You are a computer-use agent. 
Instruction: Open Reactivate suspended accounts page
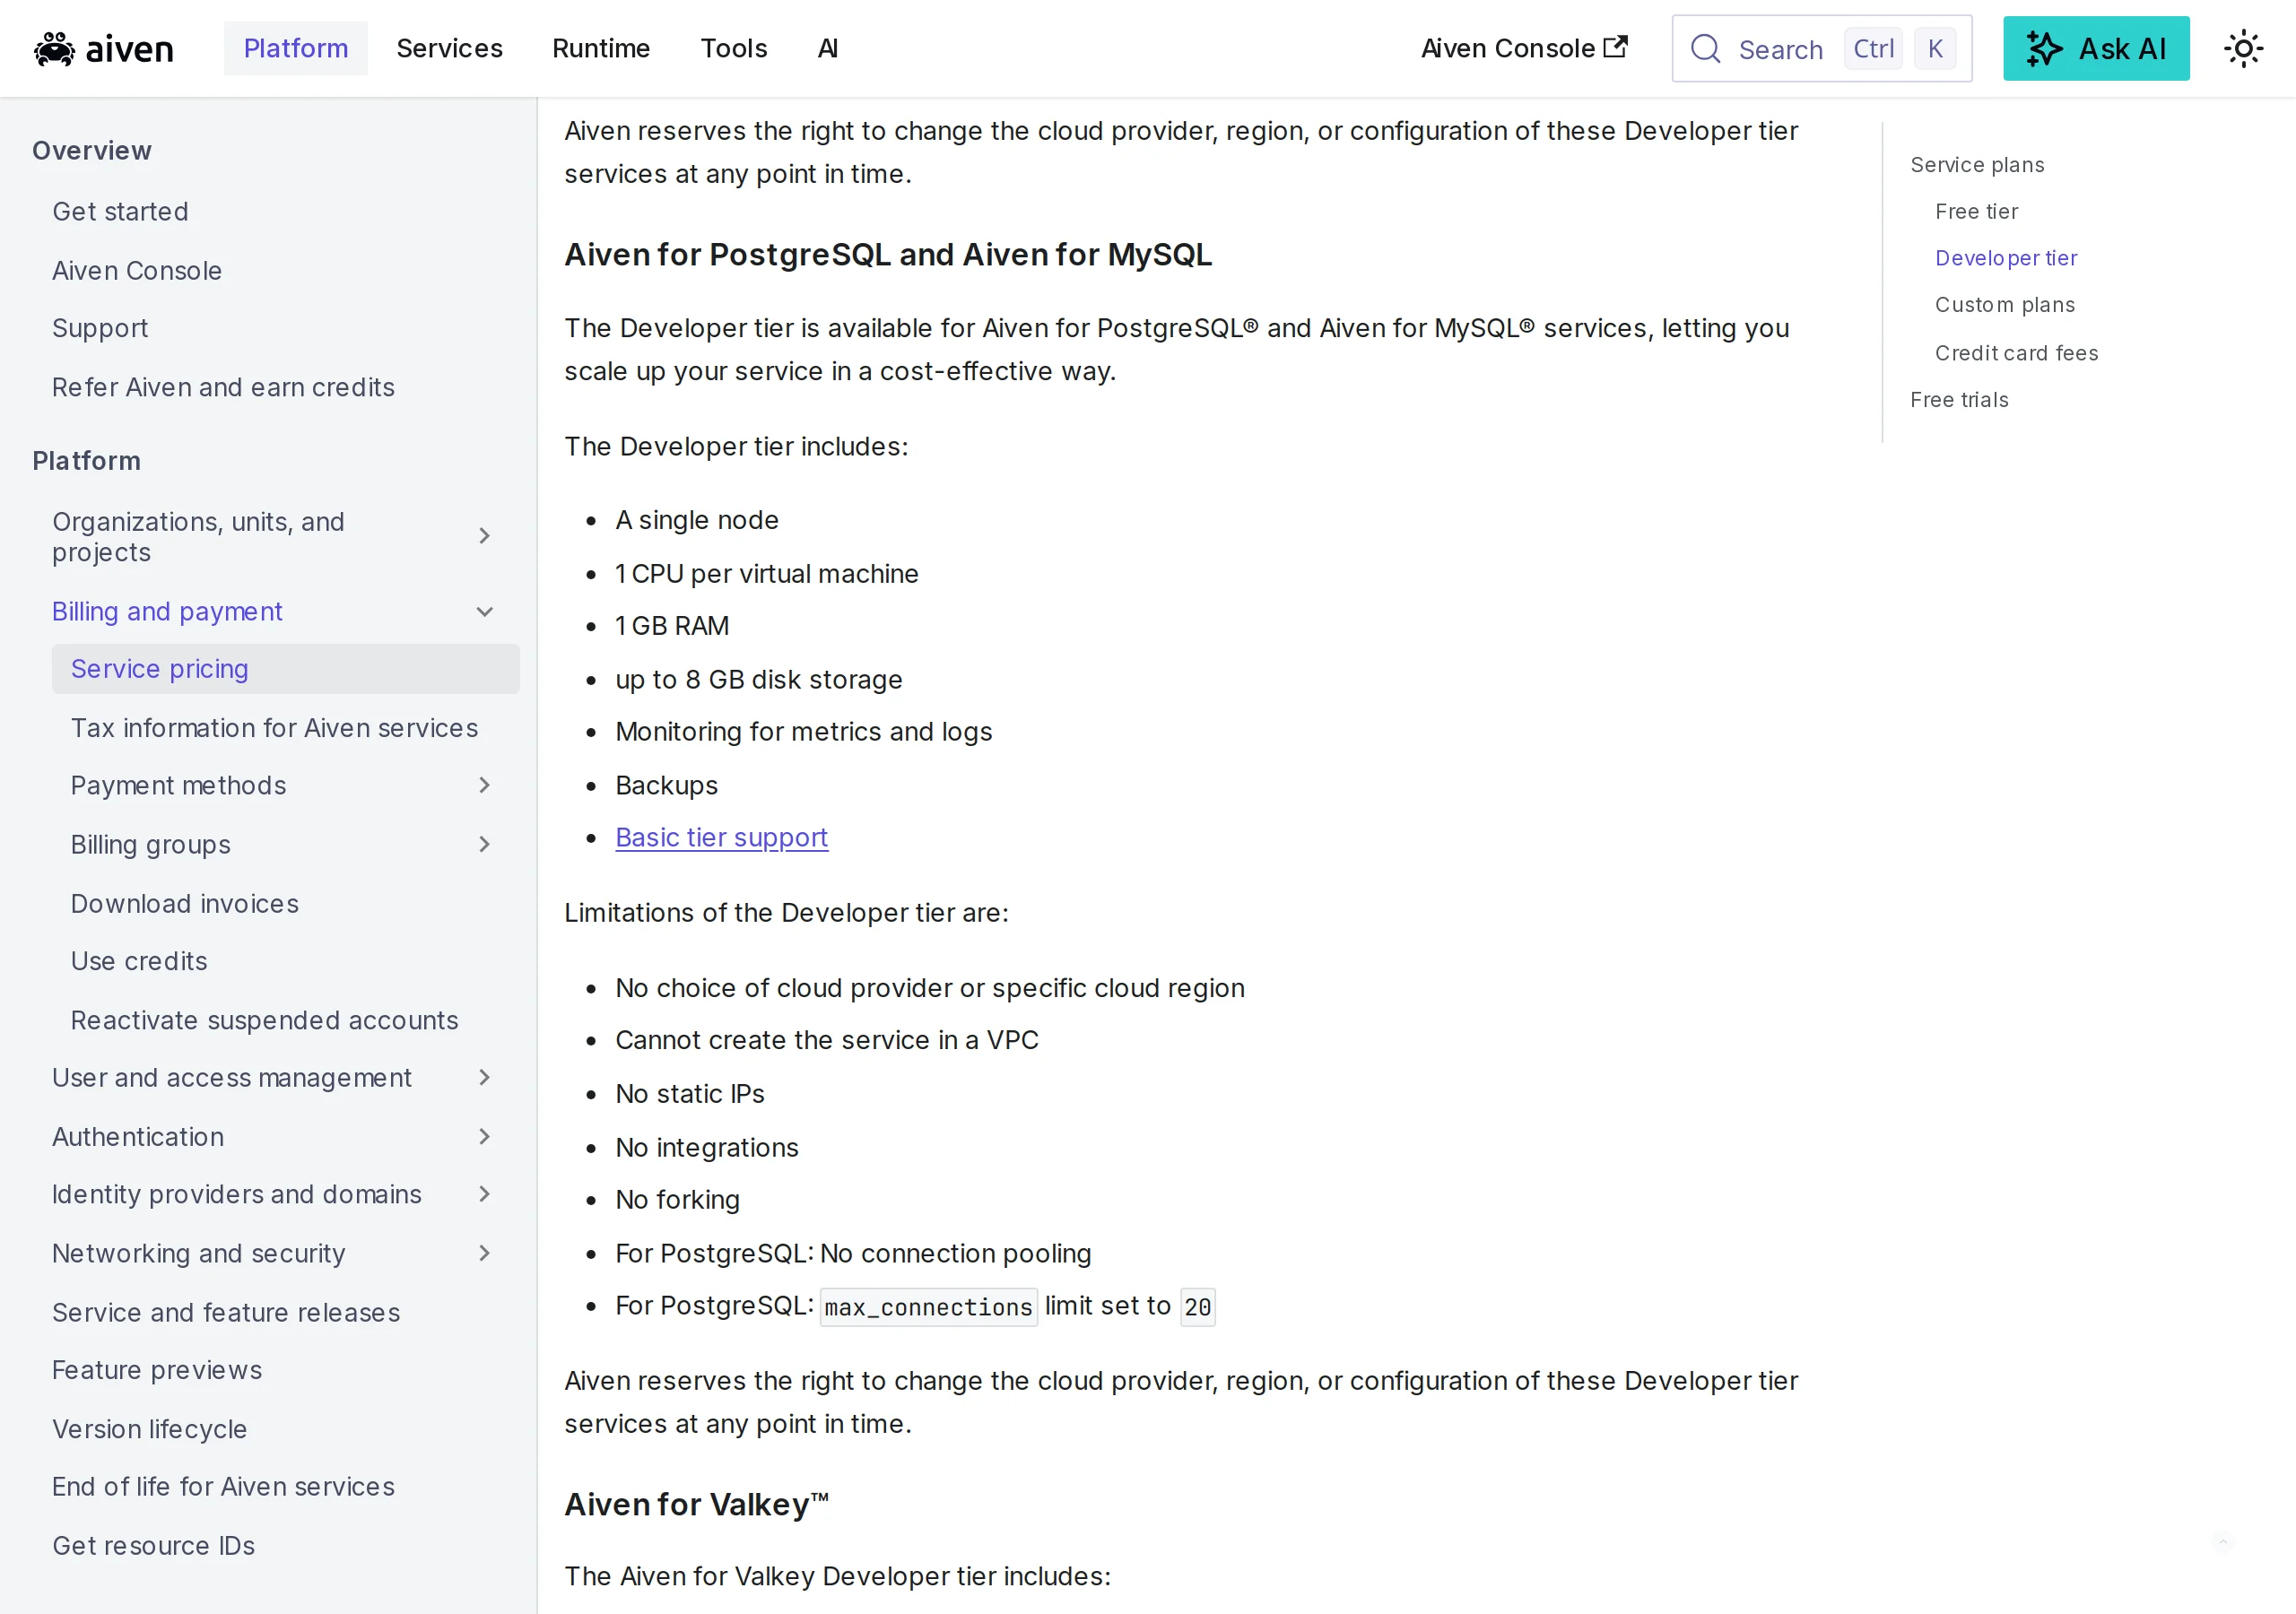(264, 1021)
